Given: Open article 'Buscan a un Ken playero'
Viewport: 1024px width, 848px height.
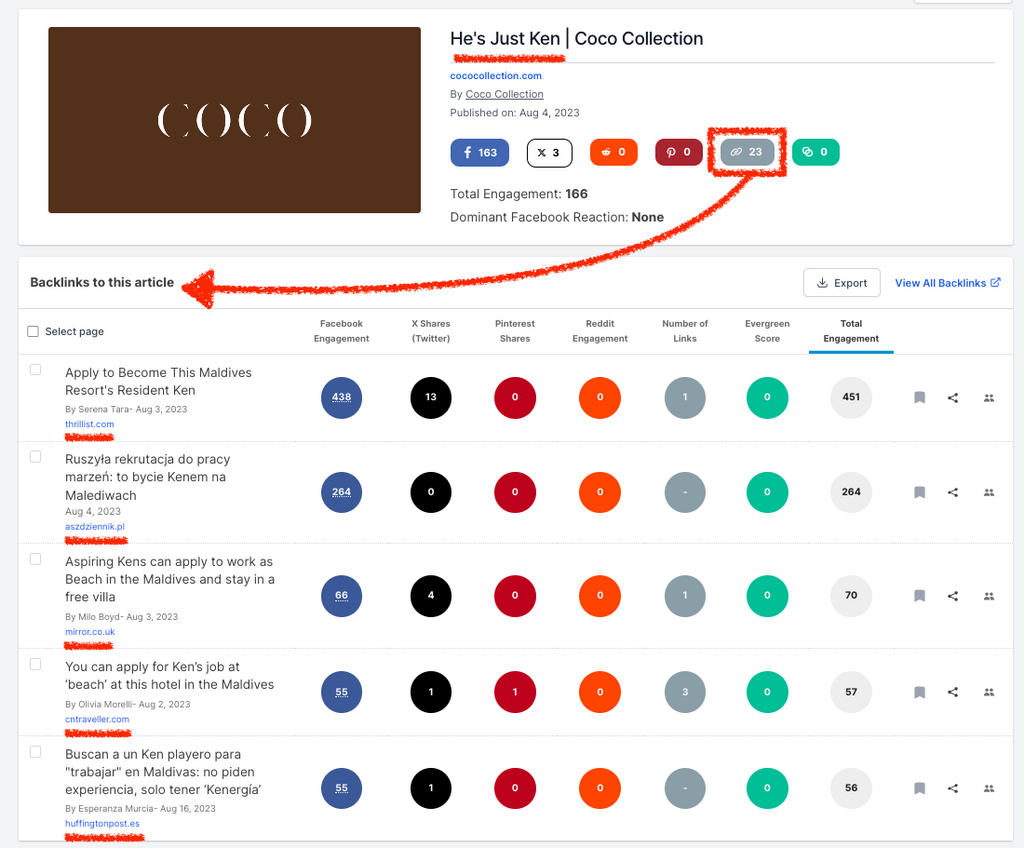Looking at the screenshot, I should 163,772.
